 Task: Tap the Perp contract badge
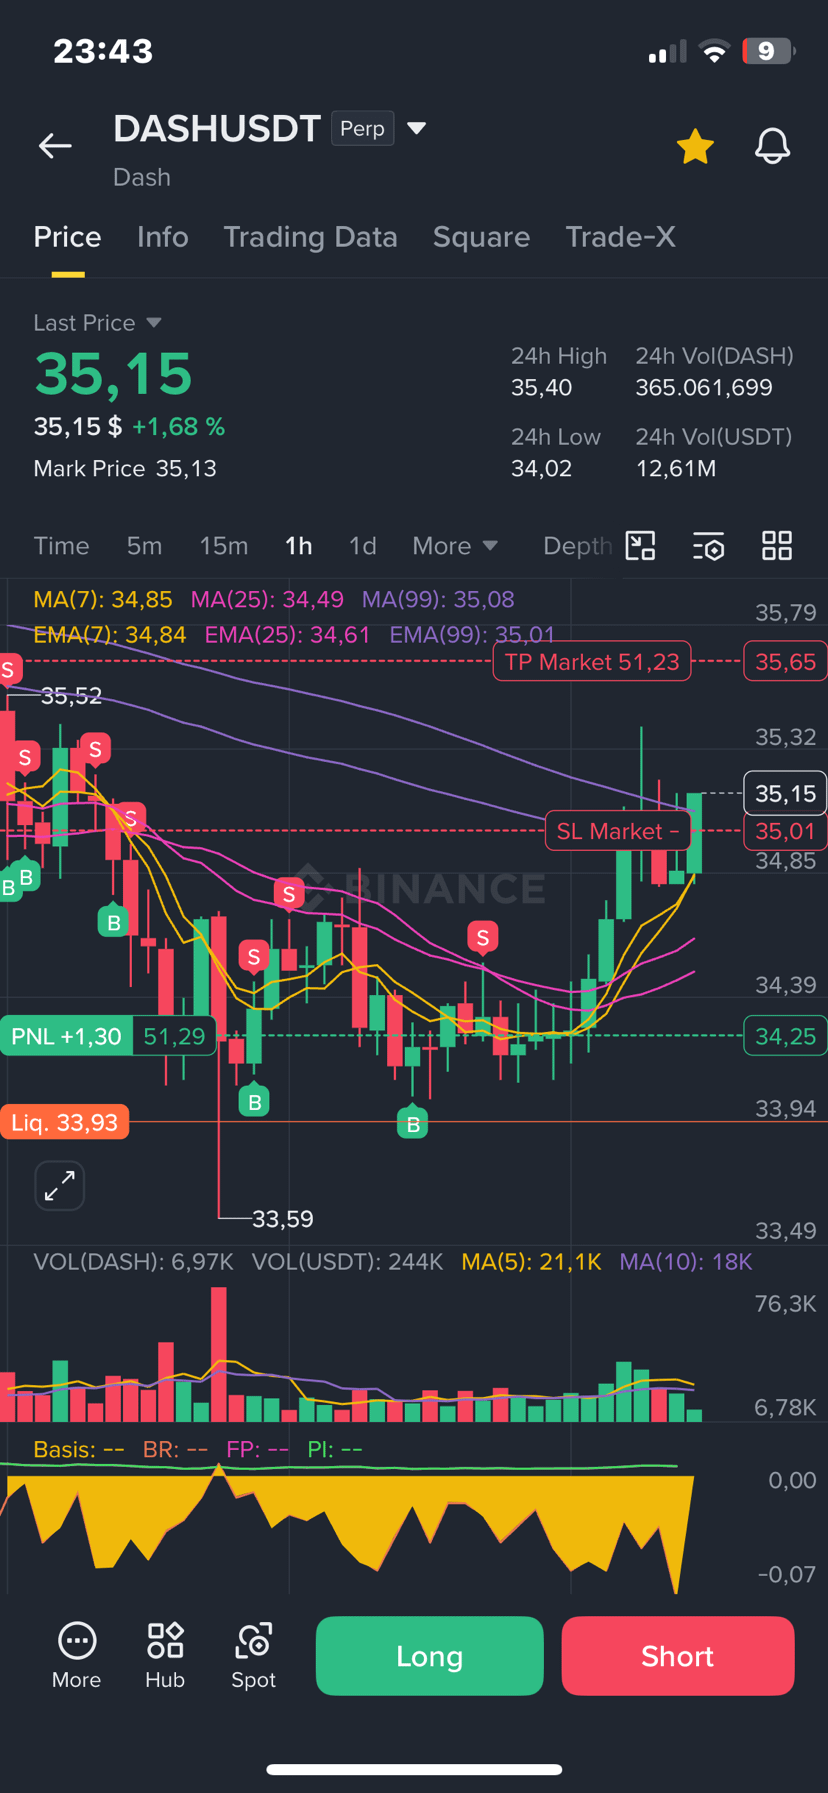coord(362,128)
